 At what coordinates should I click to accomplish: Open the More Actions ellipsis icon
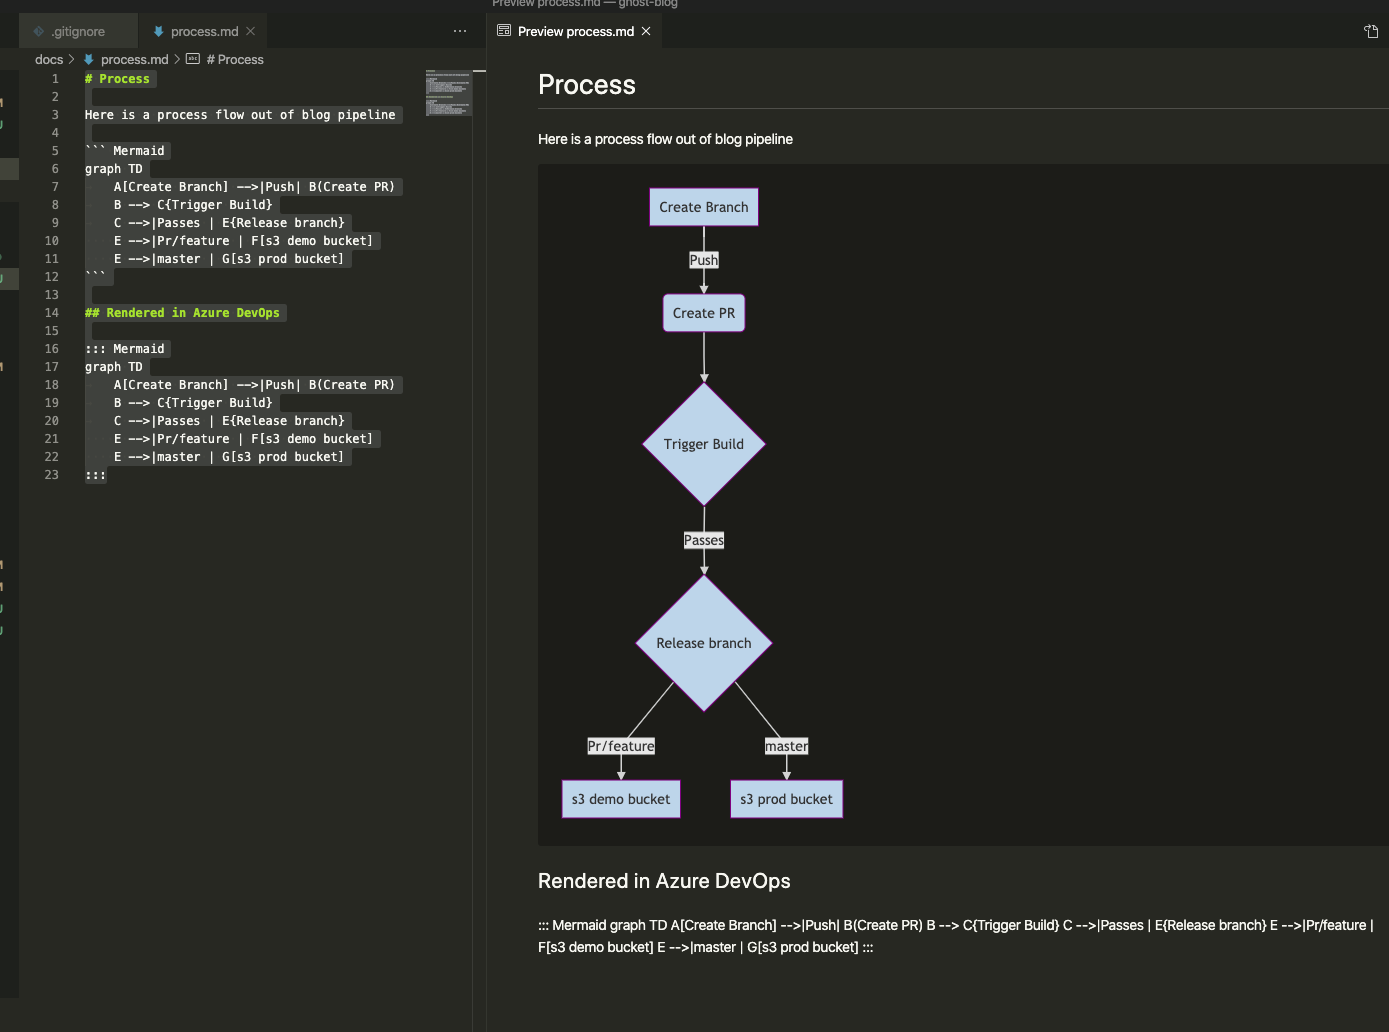point(459,31)
